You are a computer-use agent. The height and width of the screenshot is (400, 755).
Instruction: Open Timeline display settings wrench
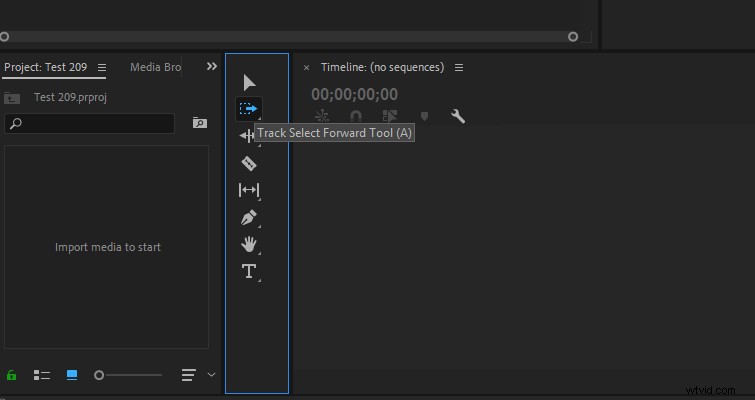pyautogui.click(x=458, y=116)
